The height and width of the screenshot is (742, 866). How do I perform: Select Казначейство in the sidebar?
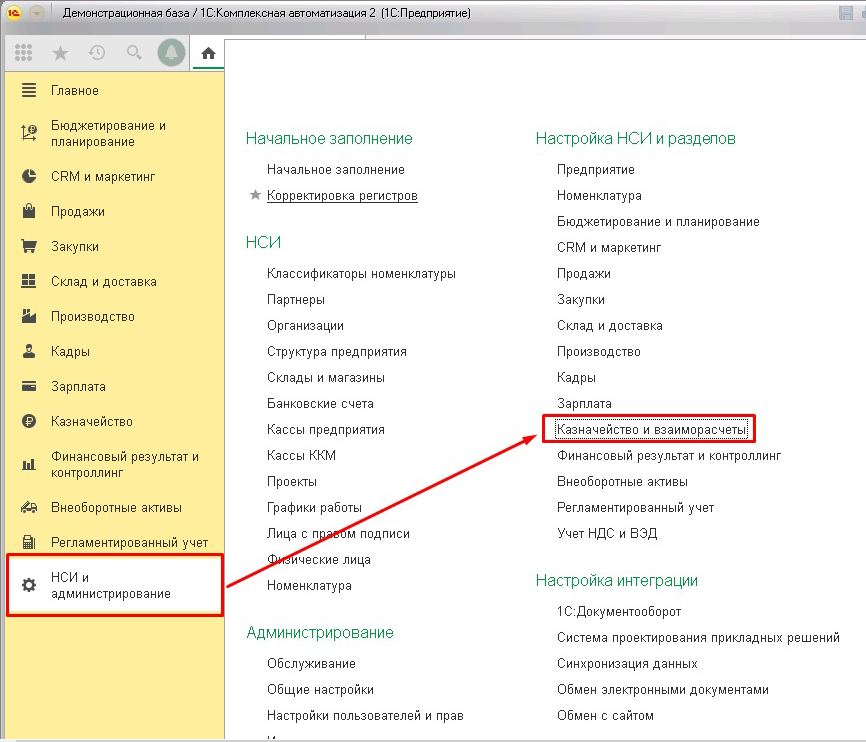[91, 422]
